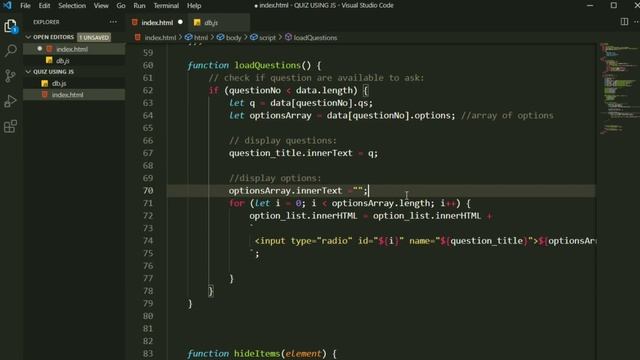Click line number 70 in gutter
Viewport: 640px width, 360px height.
click(x=148, y=191)
